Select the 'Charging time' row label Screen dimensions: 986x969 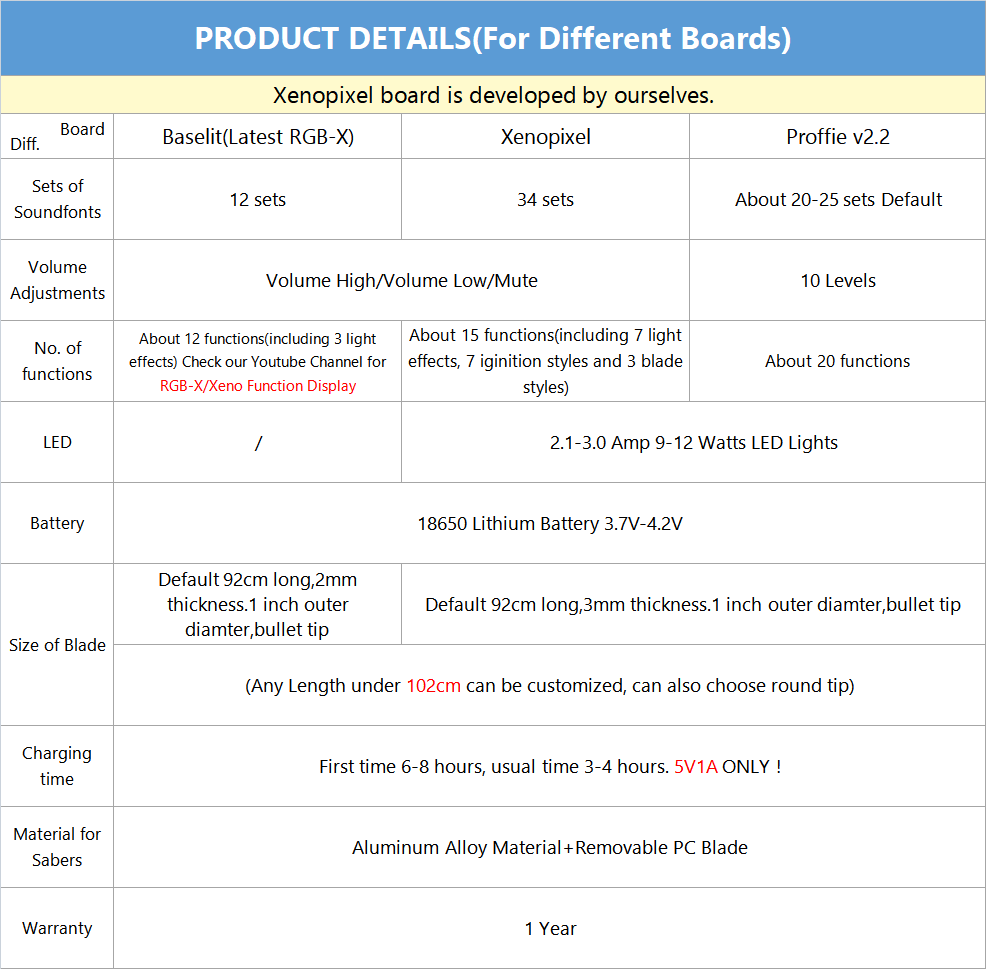coord(57,766)
